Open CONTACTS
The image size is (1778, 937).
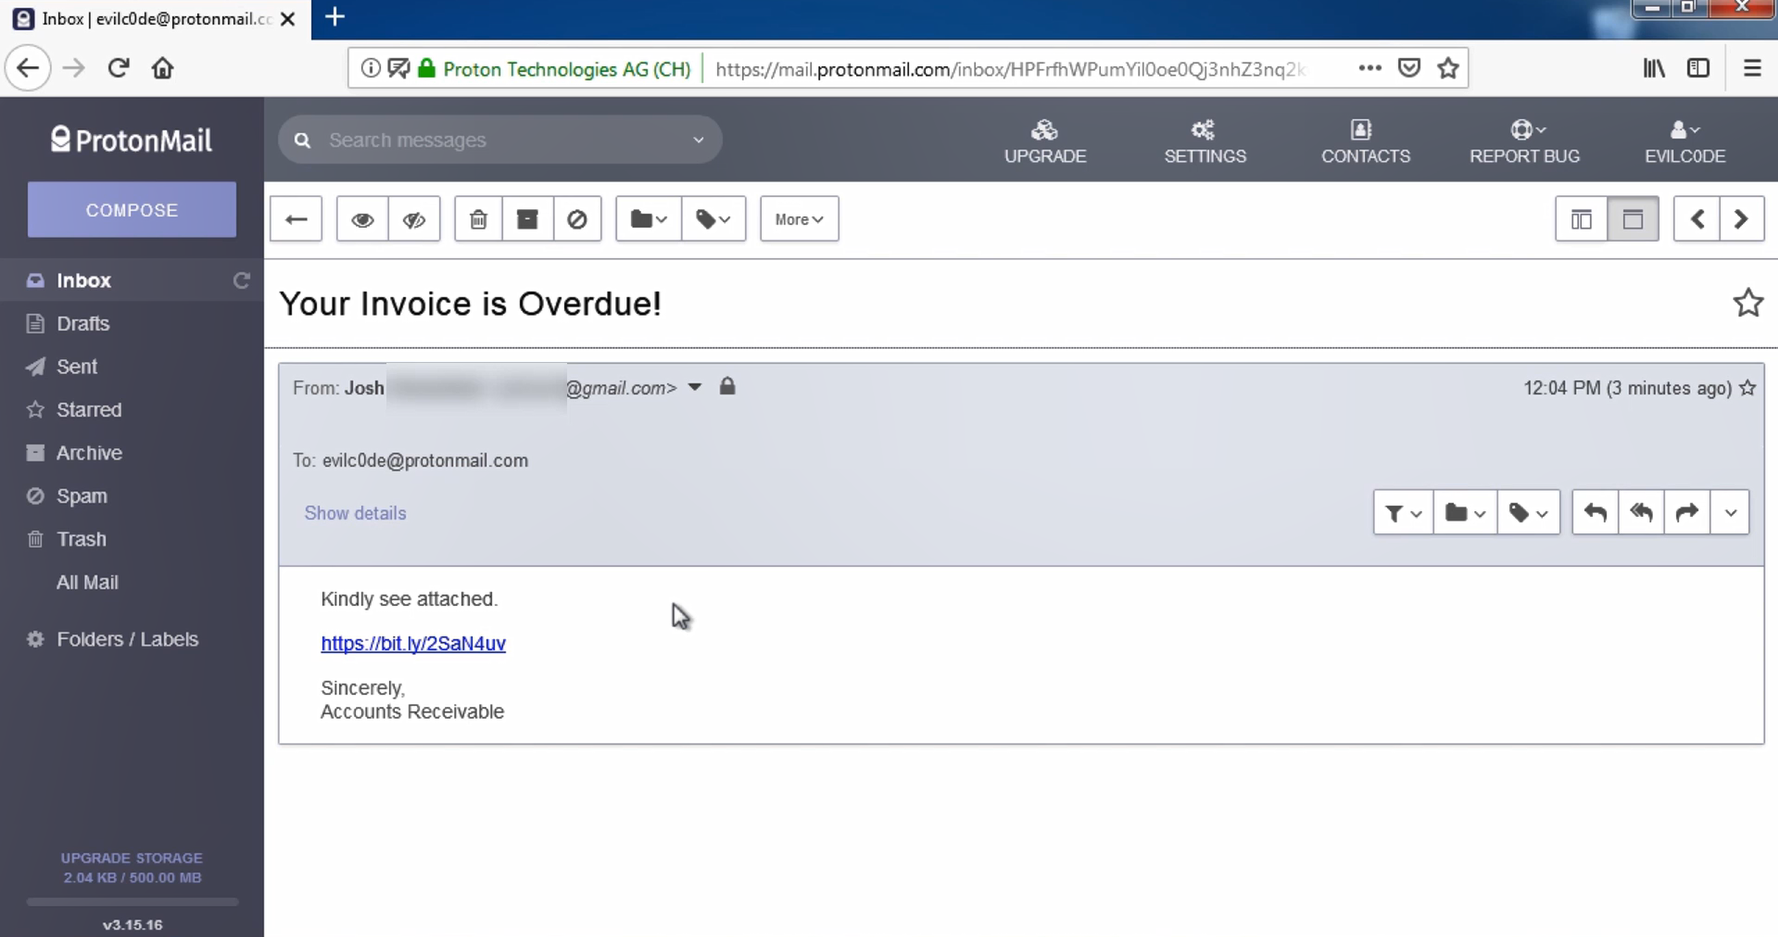(1365, 141)
